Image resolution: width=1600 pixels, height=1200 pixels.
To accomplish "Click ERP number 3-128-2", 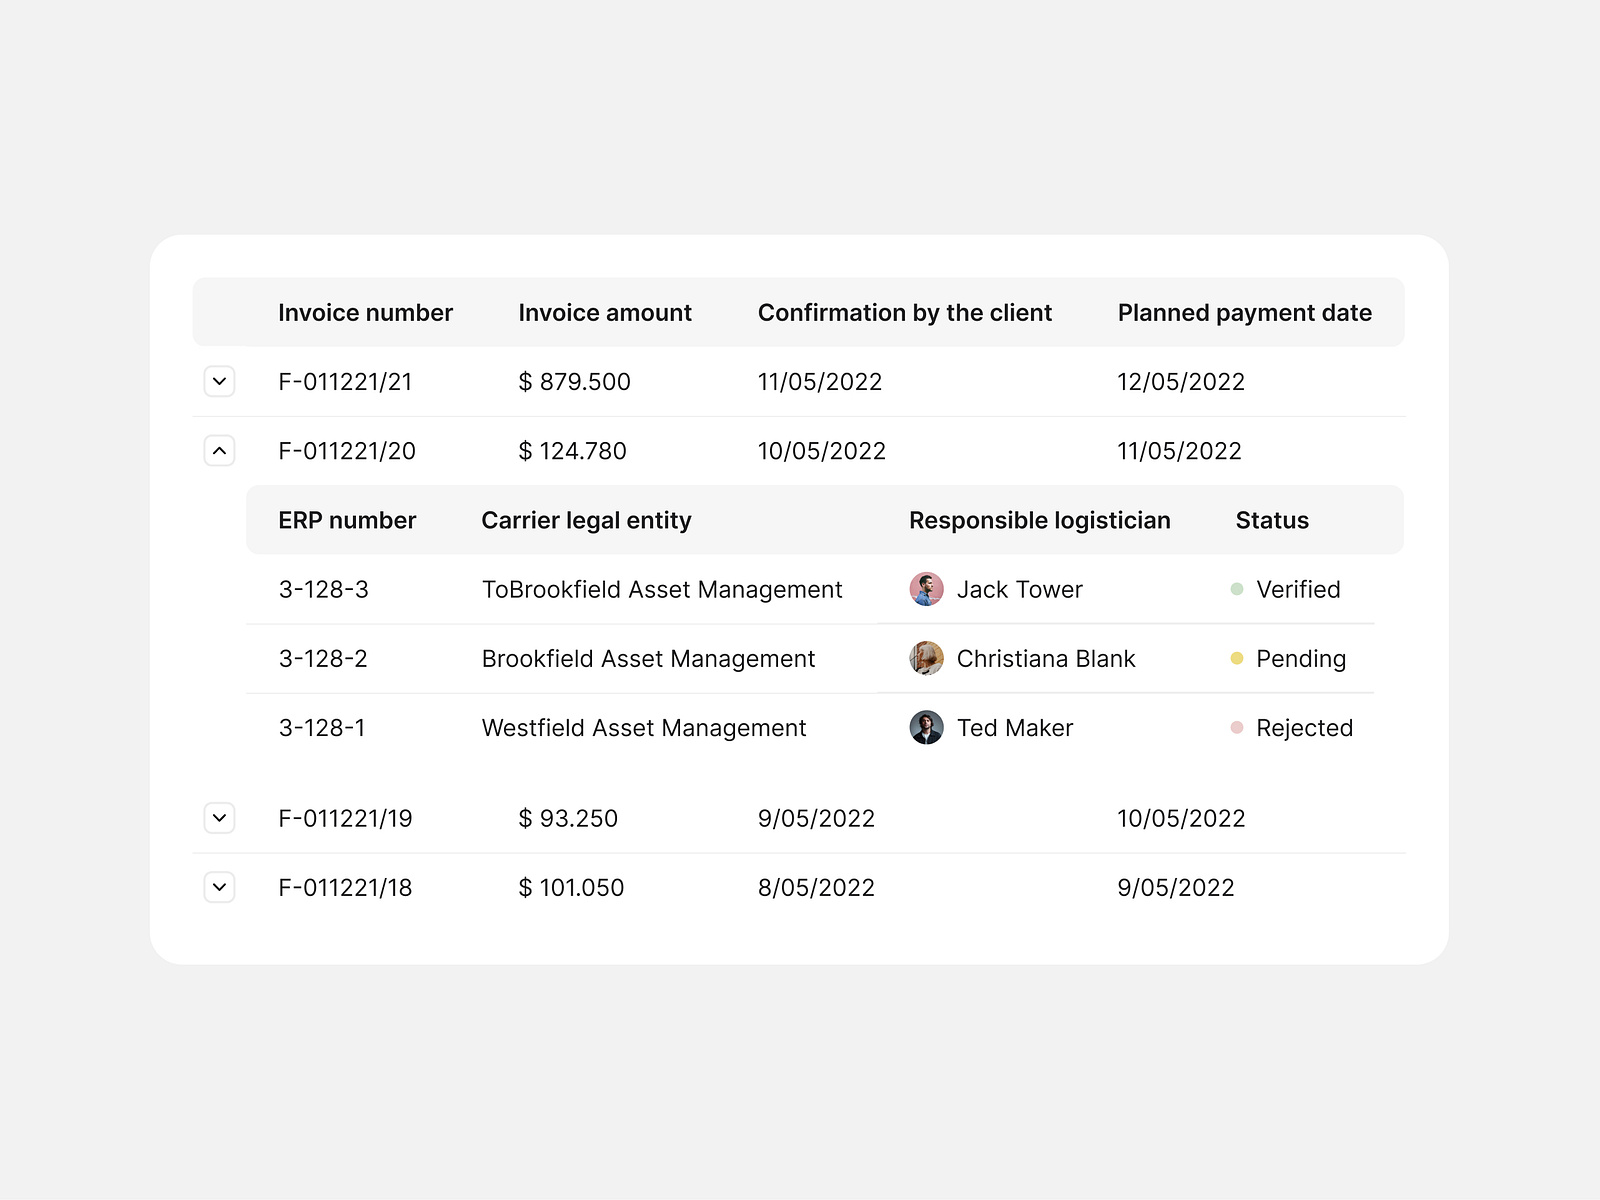I will tap(322, 659).
